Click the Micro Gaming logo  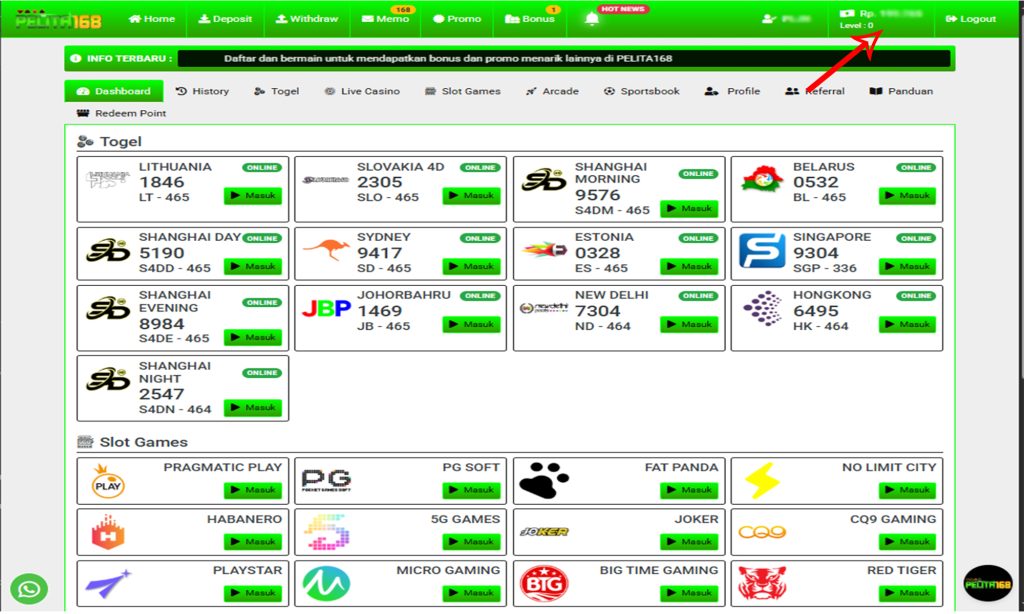[326, 583]
